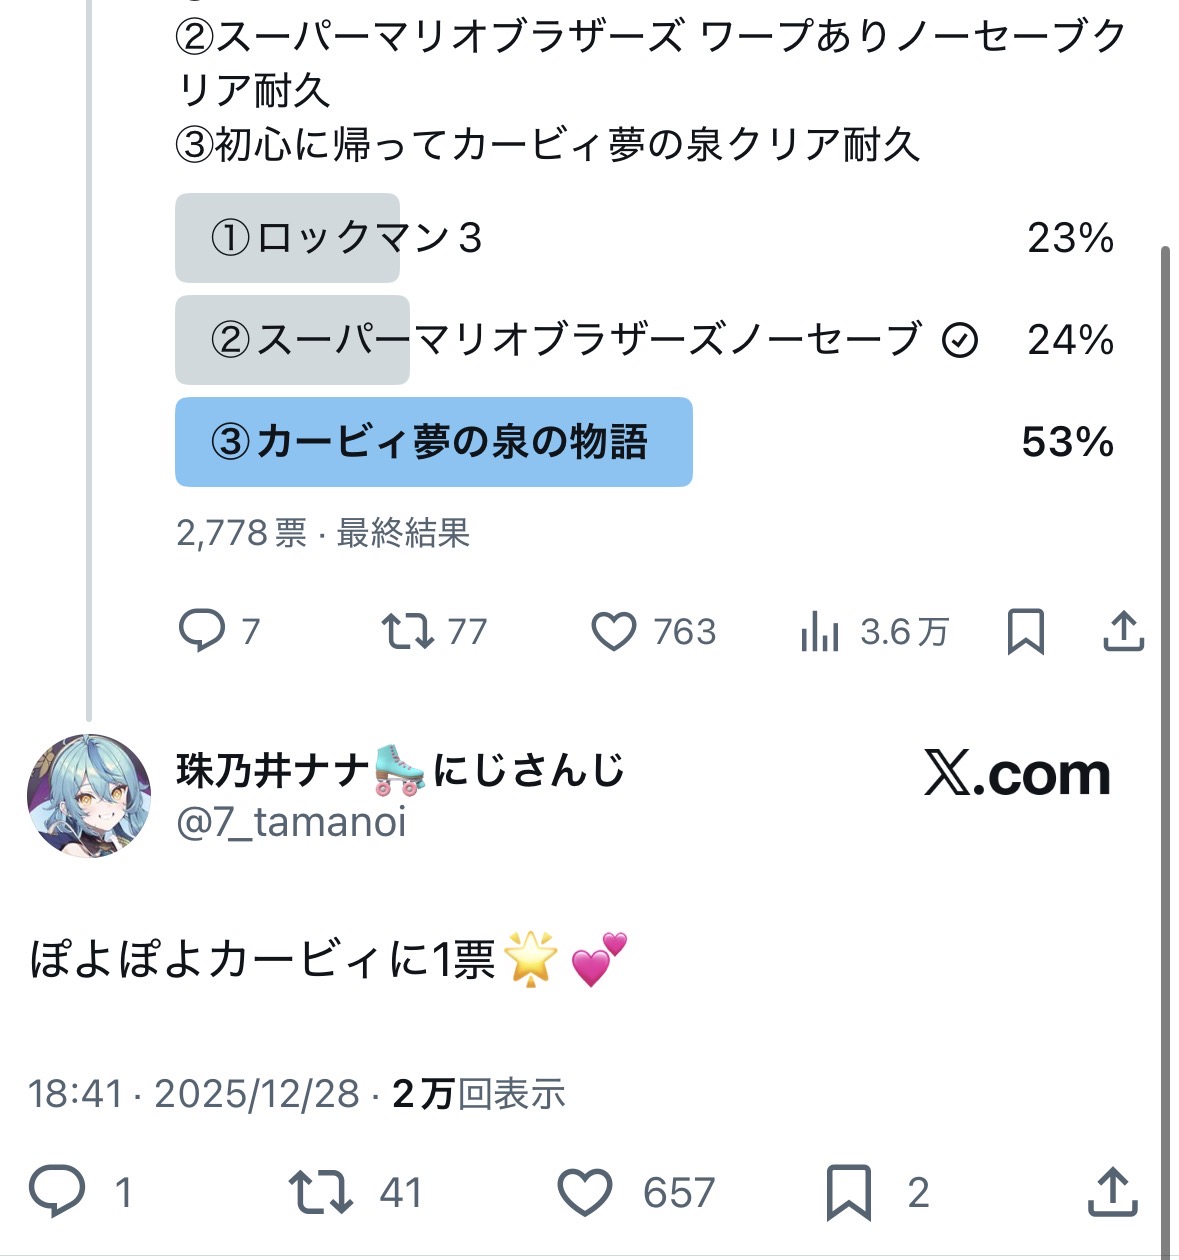This screenshot has width=1179, height=1260.
Task: Select poll option ①ロックマン３
Action: (x=346, y=238)
